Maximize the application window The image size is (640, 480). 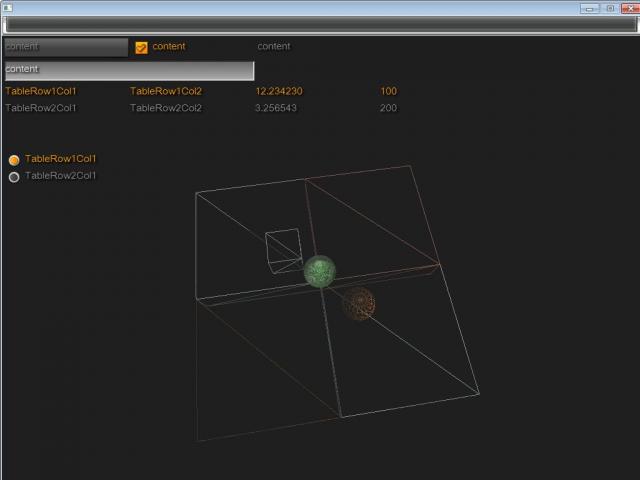609,8
